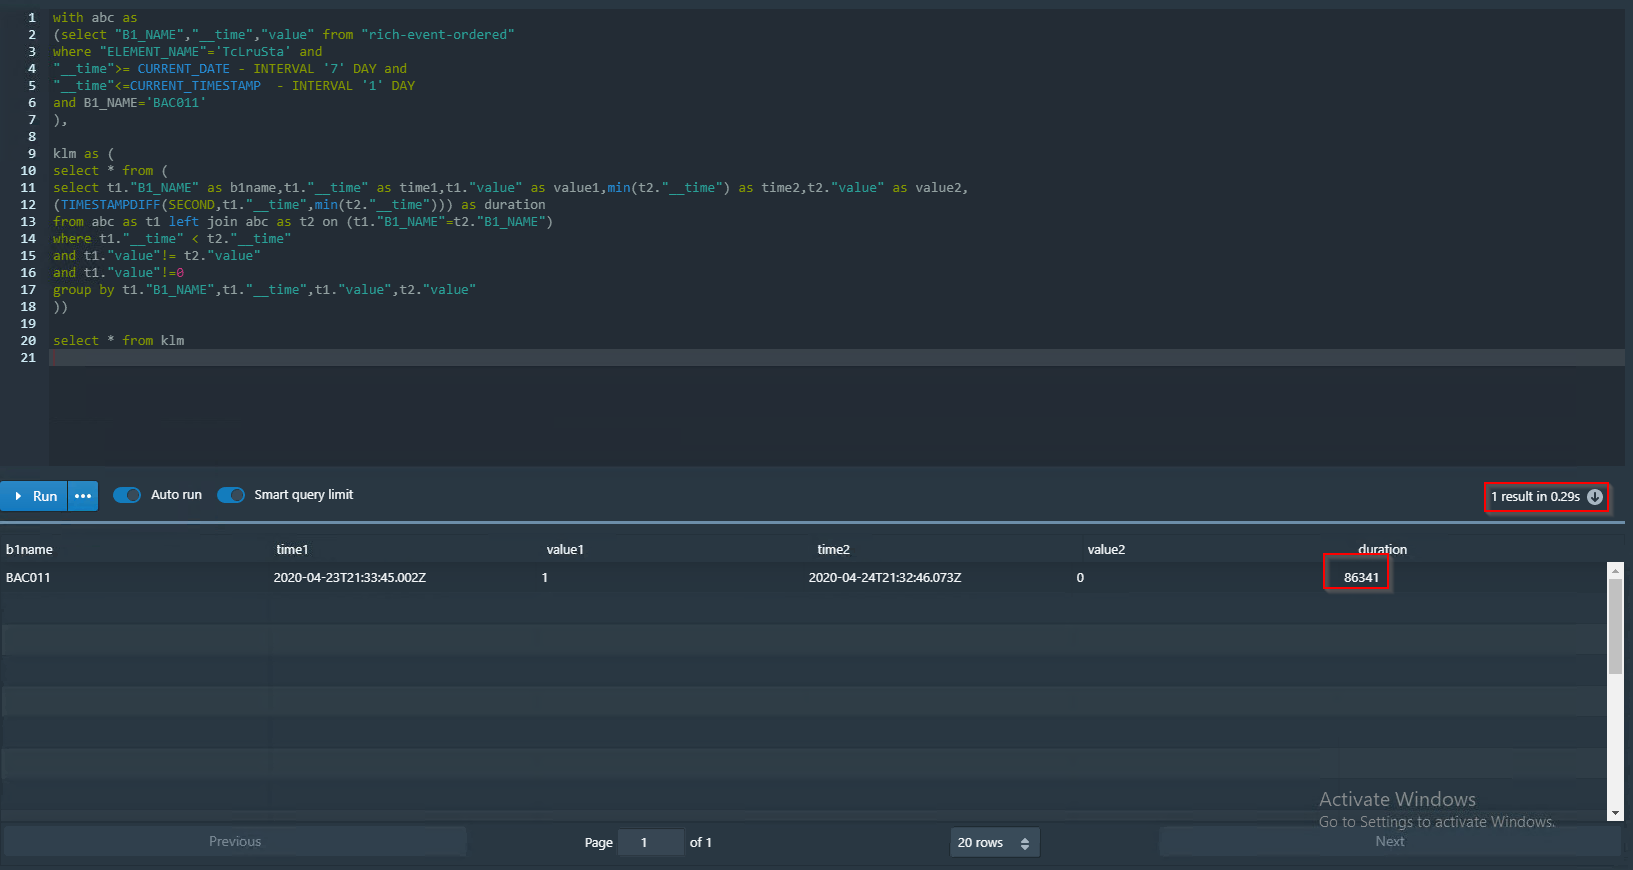Sort by the value1 column header
This screenshot has width=1633, height=870.
point(565,549)
